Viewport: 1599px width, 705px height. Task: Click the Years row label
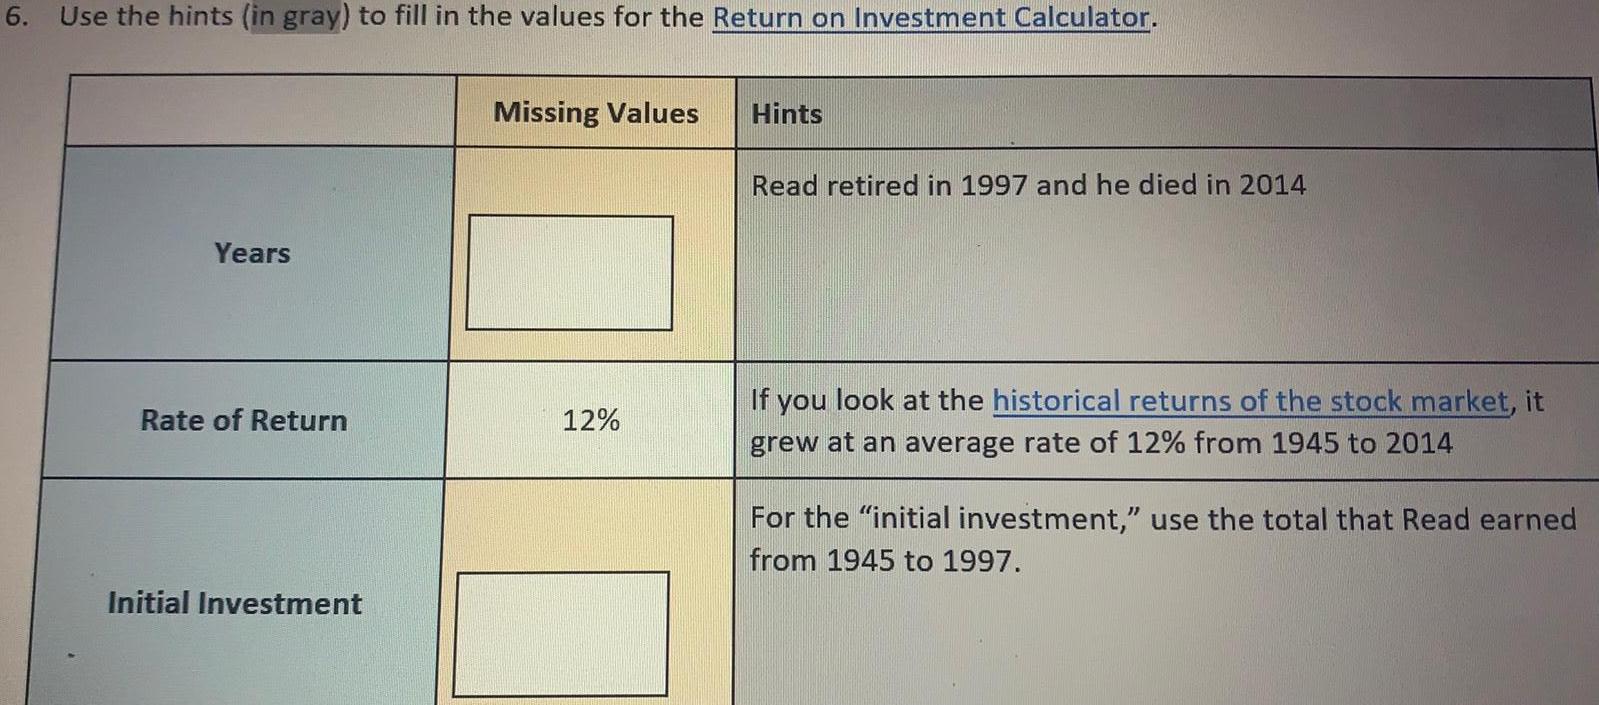tap(252, 253)
